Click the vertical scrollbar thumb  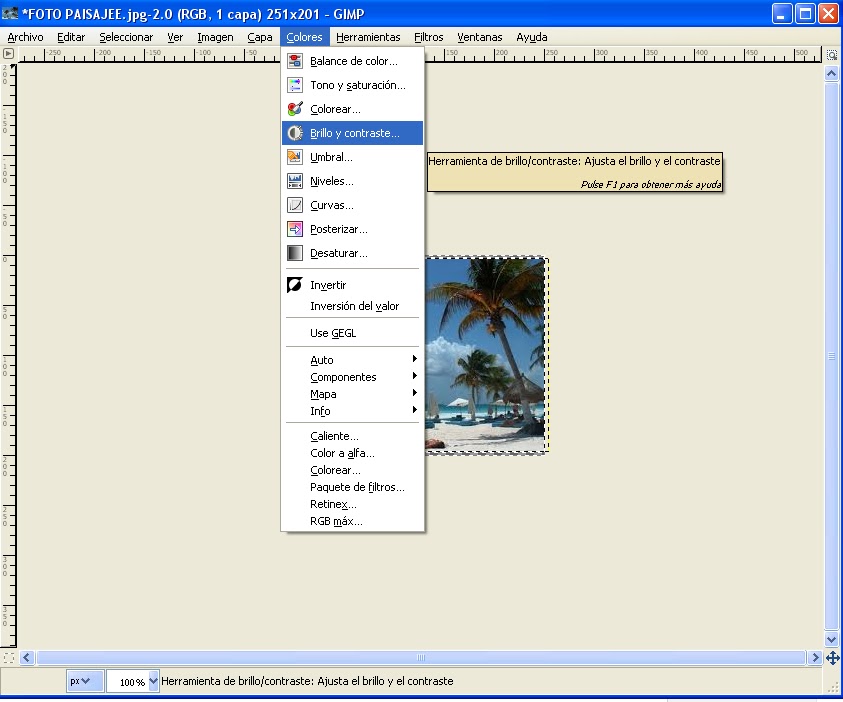click(x=832, y=356)
